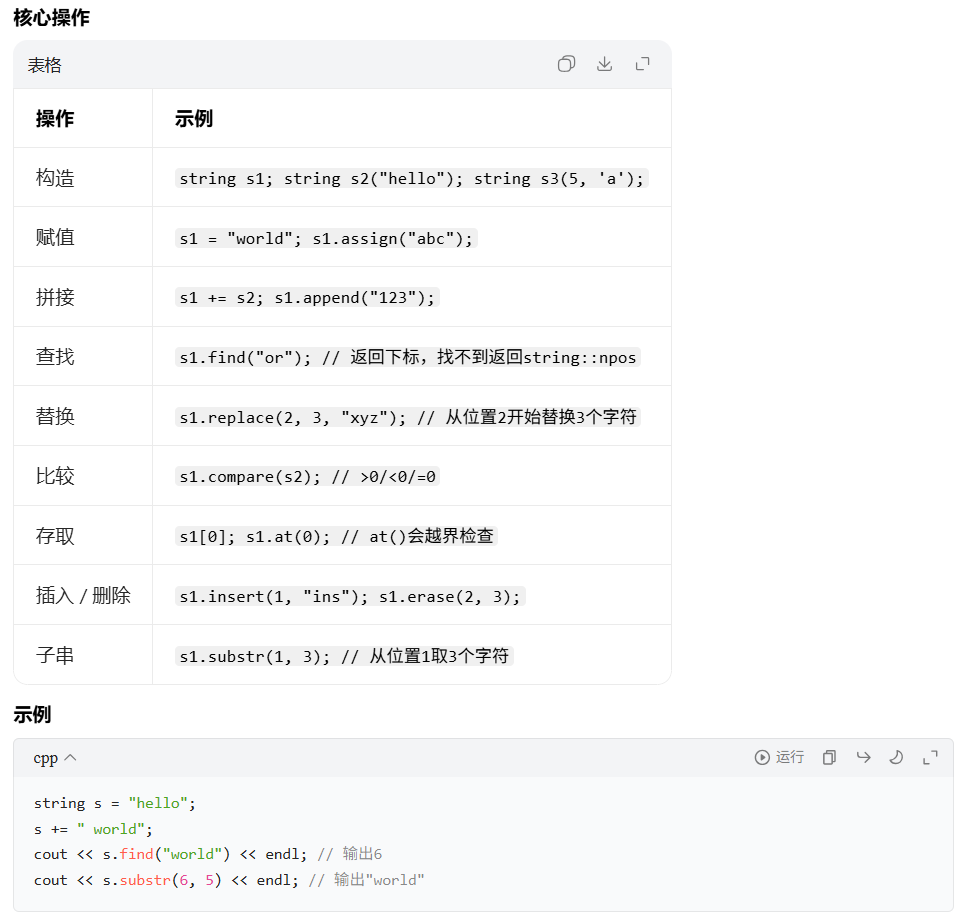Image resolution: width=963 pixels, height=914 pixels.
Task: Download the table with the download icon
Action: 604,64
